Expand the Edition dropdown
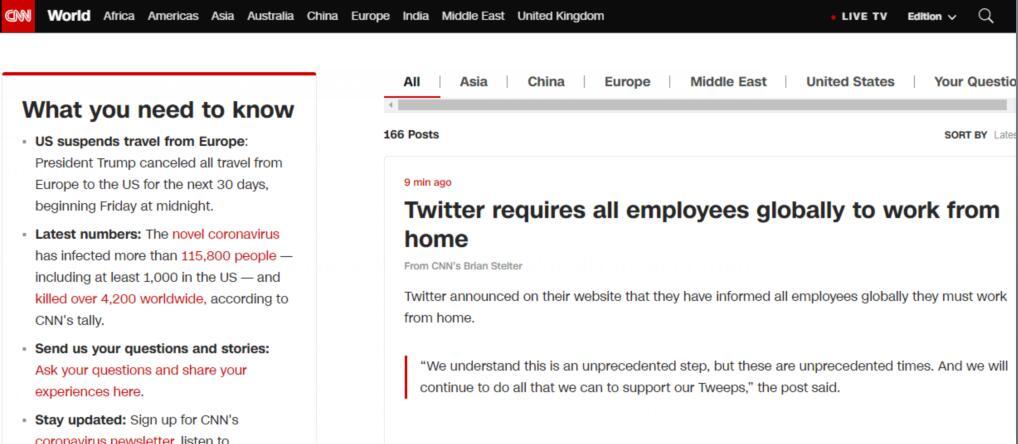The width and height of the screenshot is (1018, 444). pos(932,17)
